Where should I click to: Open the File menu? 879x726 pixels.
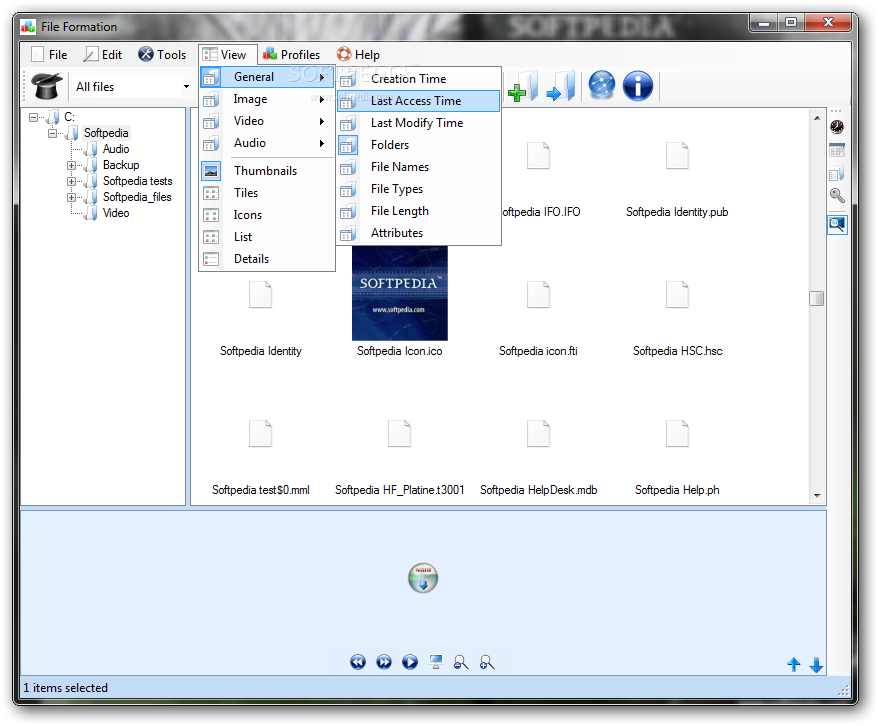coord(49,54)
